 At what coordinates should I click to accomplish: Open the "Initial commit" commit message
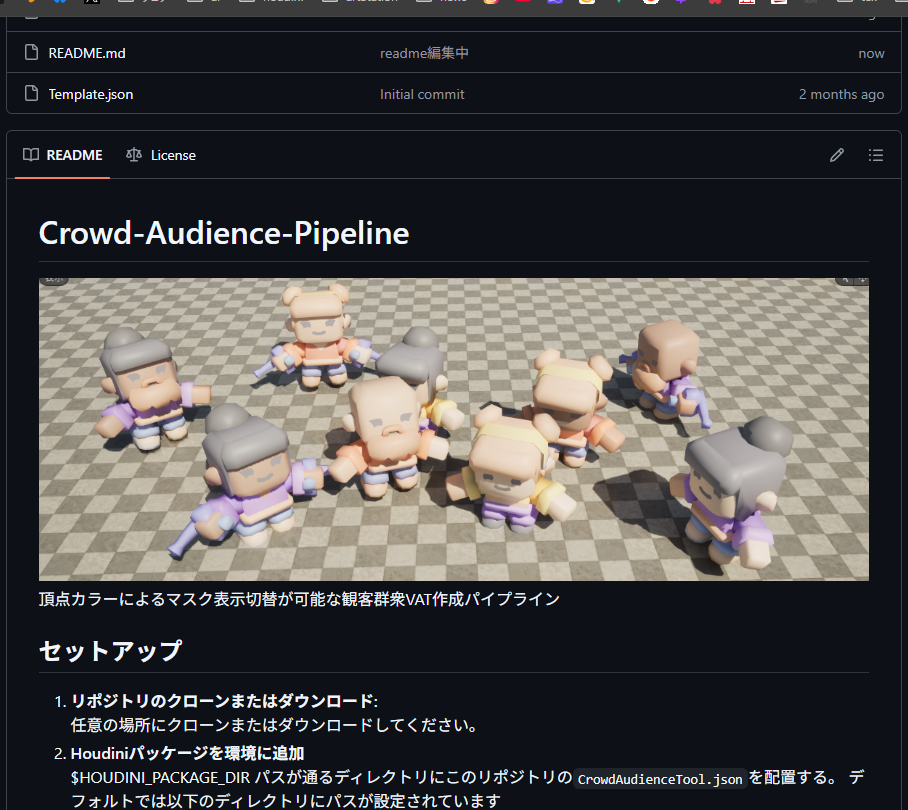(x=422, y=94)
